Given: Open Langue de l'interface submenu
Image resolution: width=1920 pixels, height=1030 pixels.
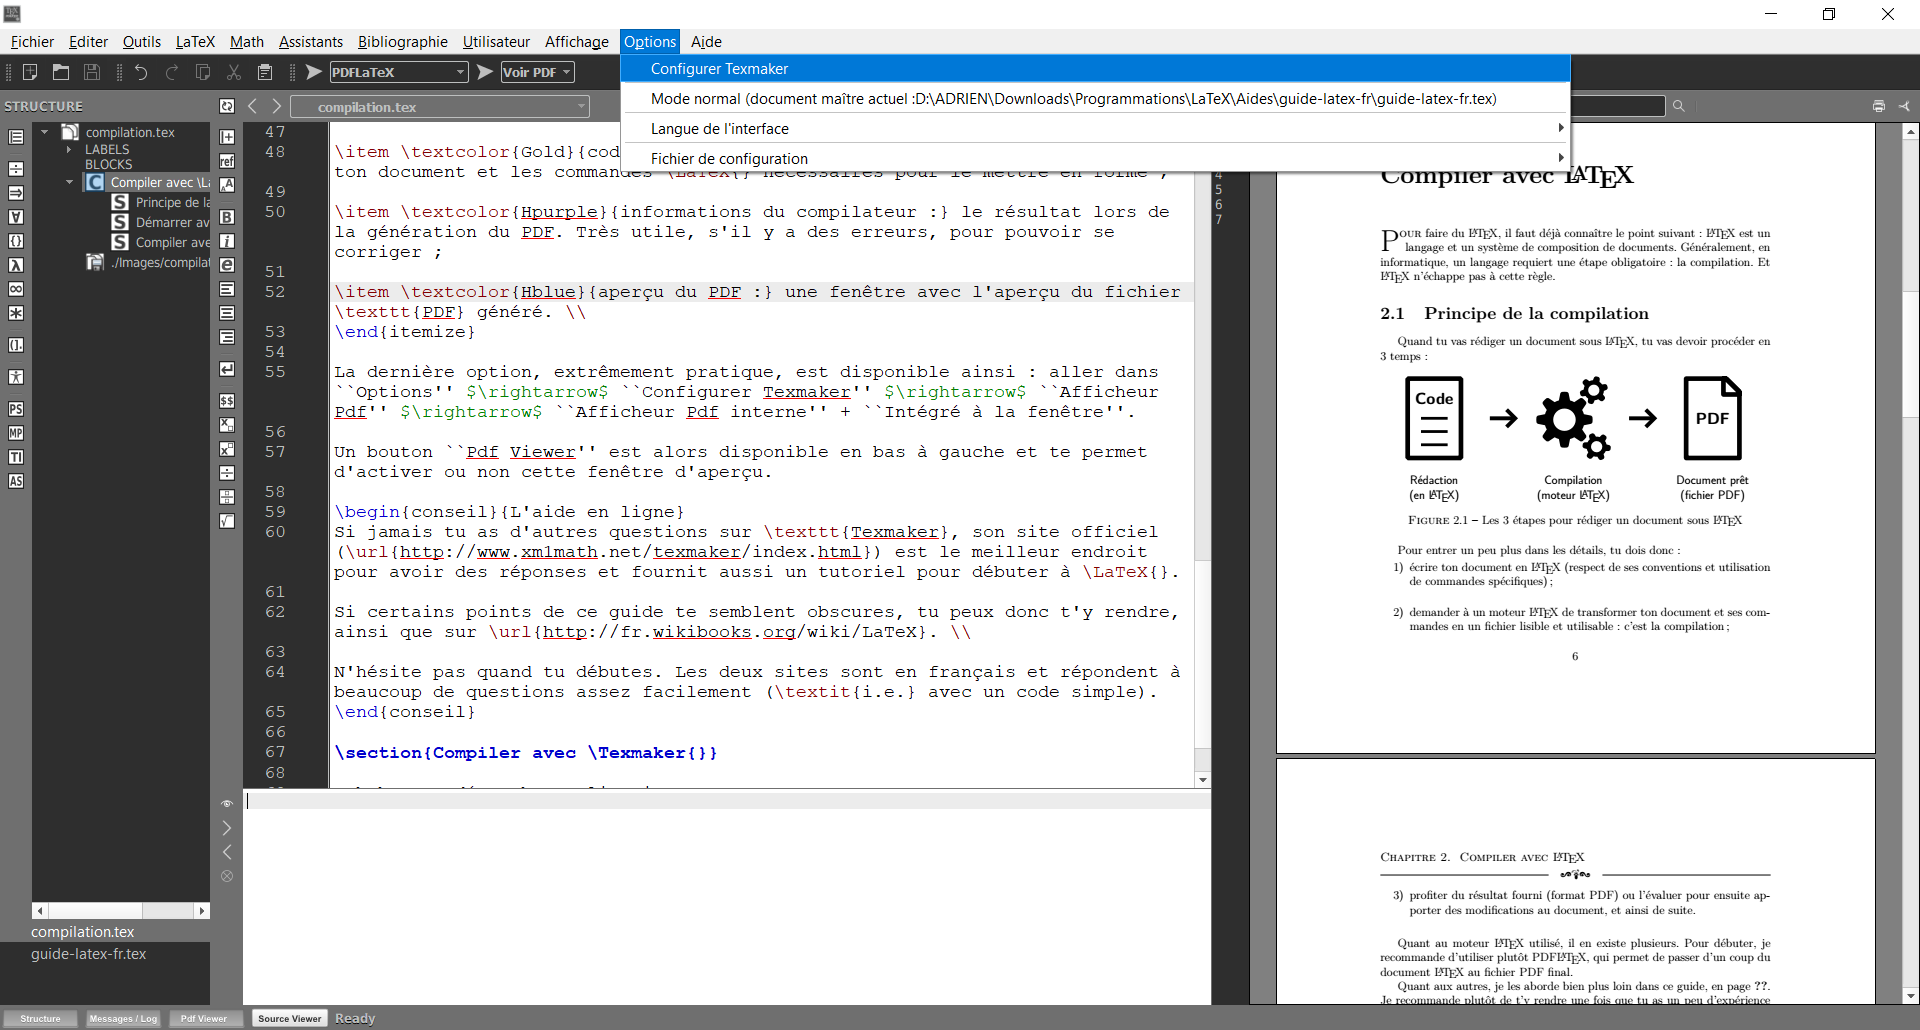Looking at the screenshot, I should [x=719, y=129].
